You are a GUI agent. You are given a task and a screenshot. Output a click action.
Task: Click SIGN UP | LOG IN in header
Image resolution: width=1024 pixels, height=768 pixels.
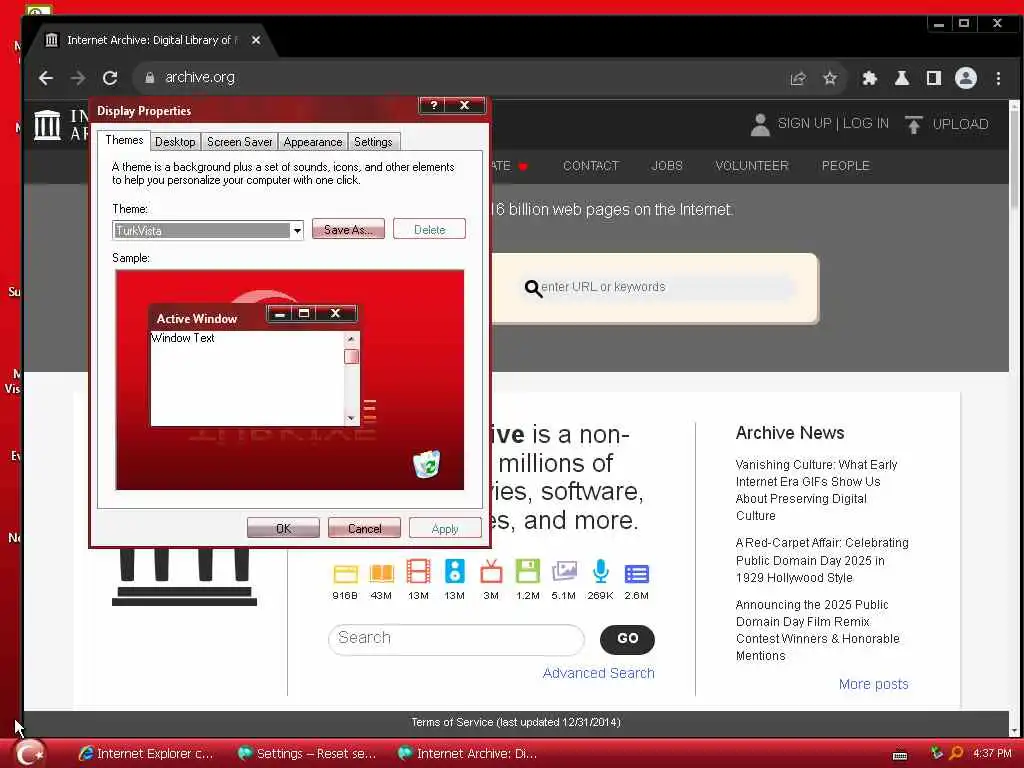(x=833, y=123)
